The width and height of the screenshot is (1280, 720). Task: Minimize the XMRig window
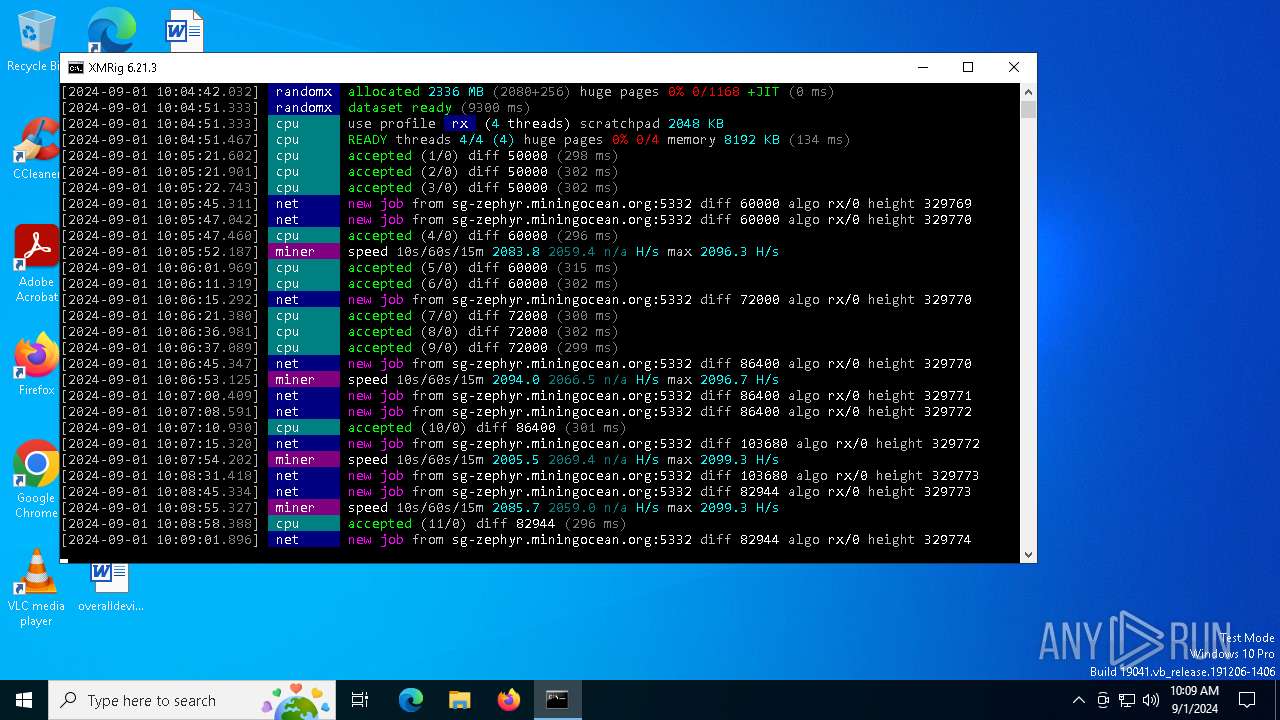pos(921,68)
